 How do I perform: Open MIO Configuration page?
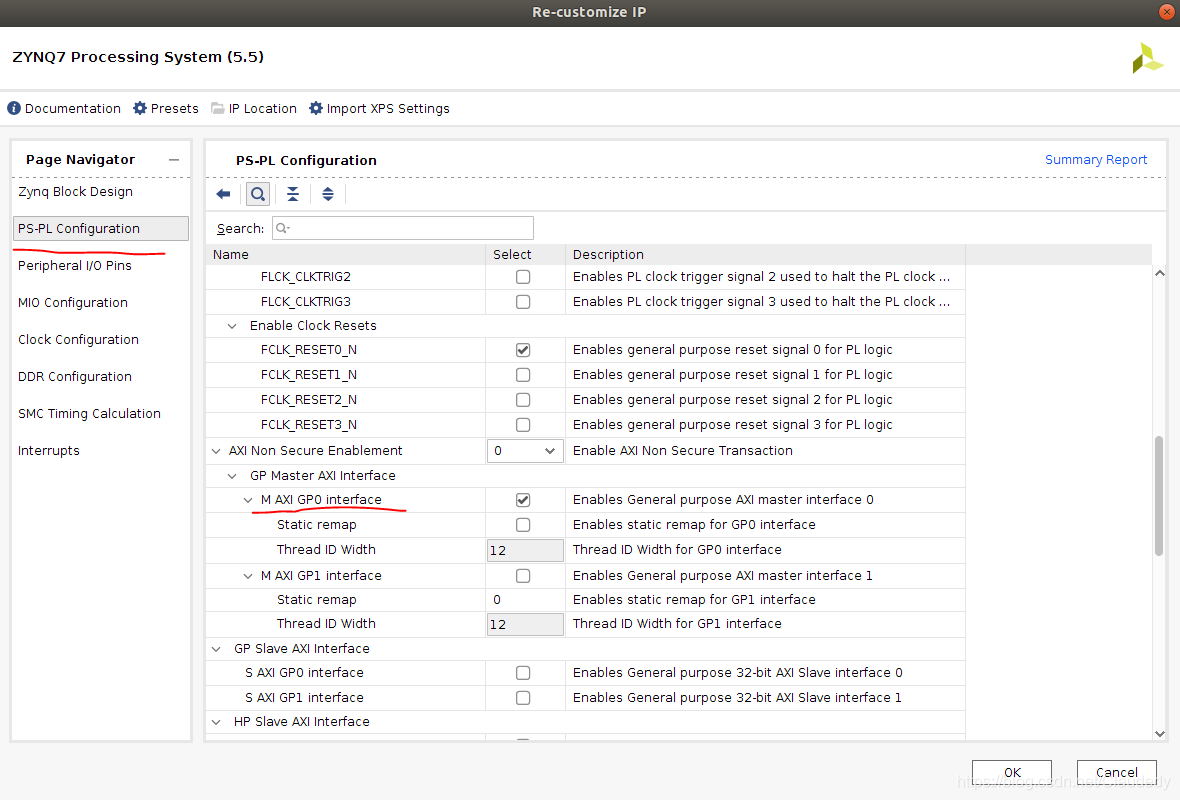click(x=73, y=303)
